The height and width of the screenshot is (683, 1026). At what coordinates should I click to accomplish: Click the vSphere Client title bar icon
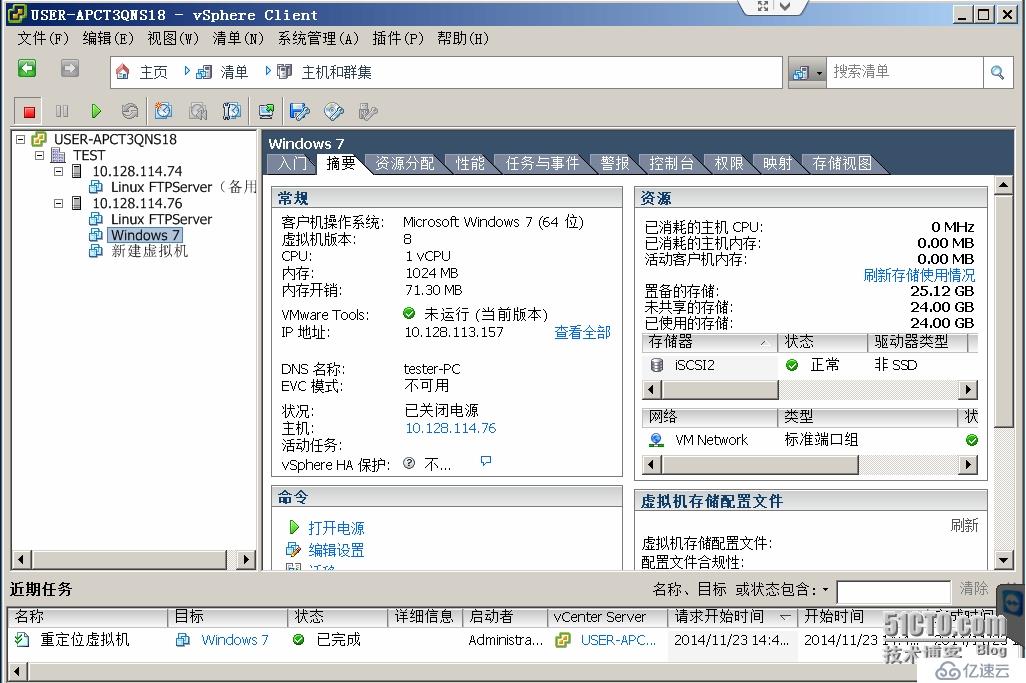(16, 13)
